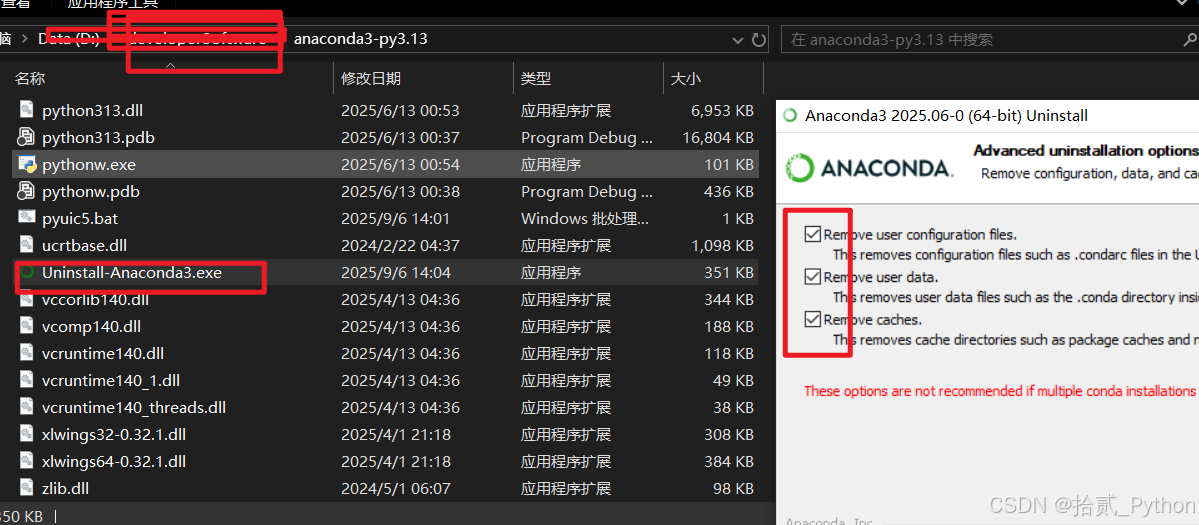Click the vcruntime140_1.dll file icon

click(x=26, y=380)
